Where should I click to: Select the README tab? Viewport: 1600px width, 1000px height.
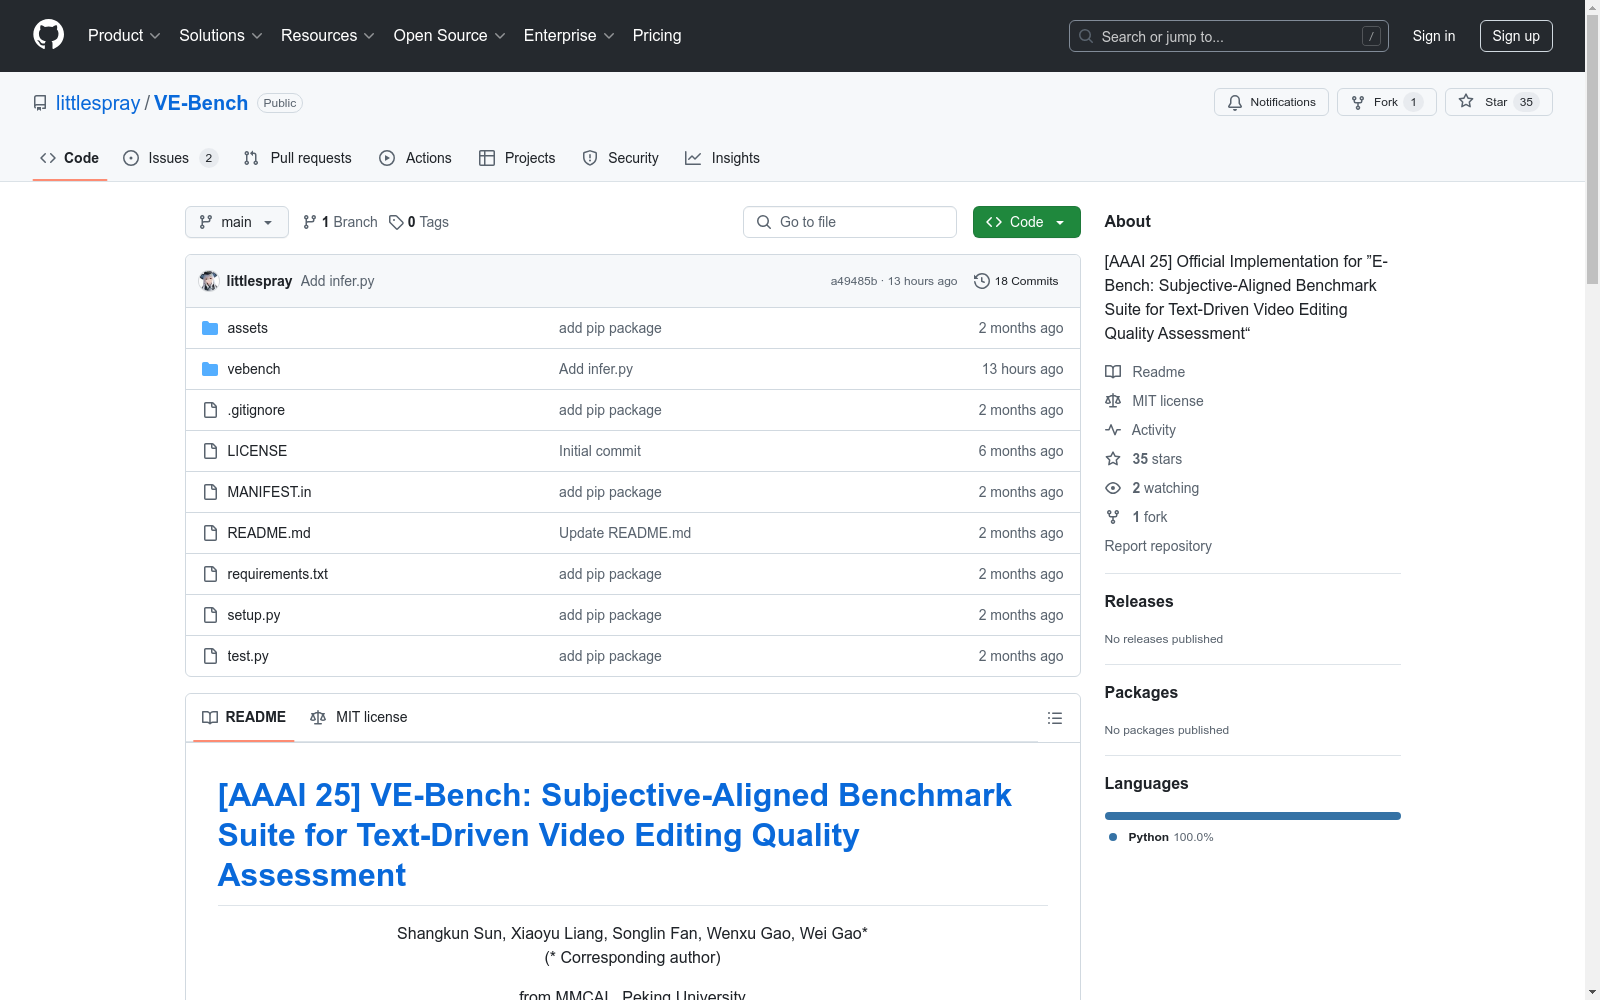coord(244,717)
